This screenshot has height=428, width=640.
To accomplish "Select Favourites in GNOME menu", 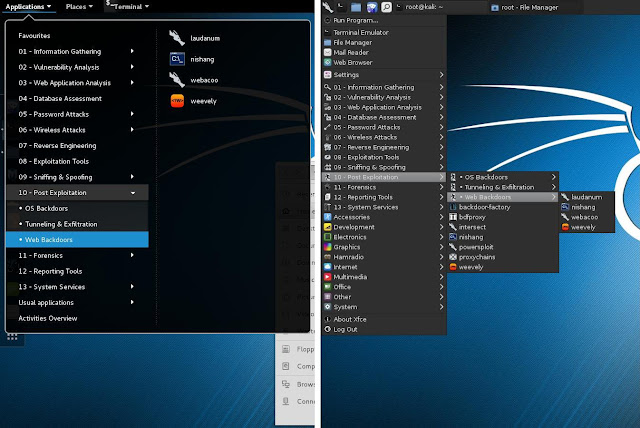I will [x=77, y=35].
